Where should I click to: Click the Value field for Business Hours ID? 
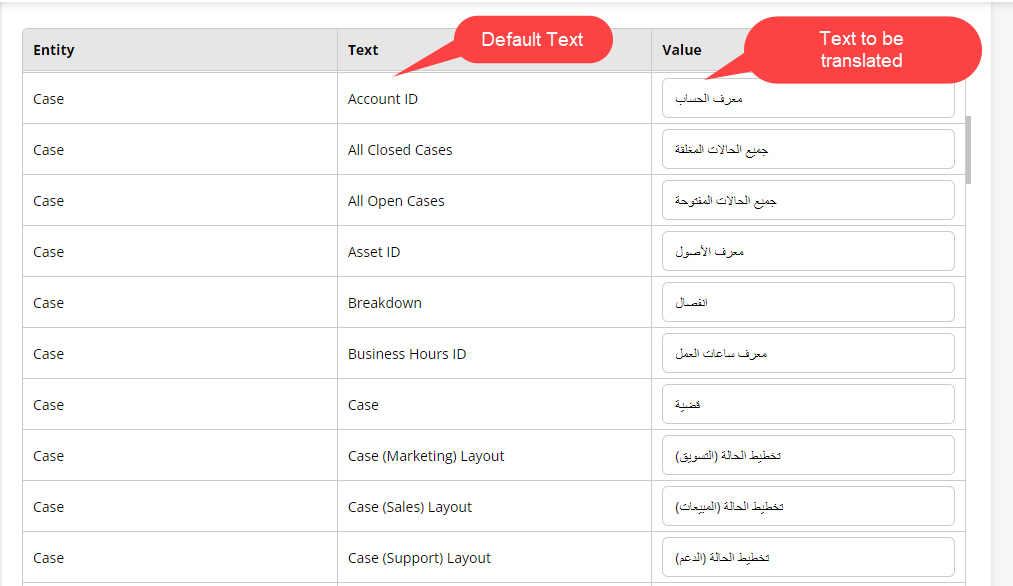click(x=808, y=354)
